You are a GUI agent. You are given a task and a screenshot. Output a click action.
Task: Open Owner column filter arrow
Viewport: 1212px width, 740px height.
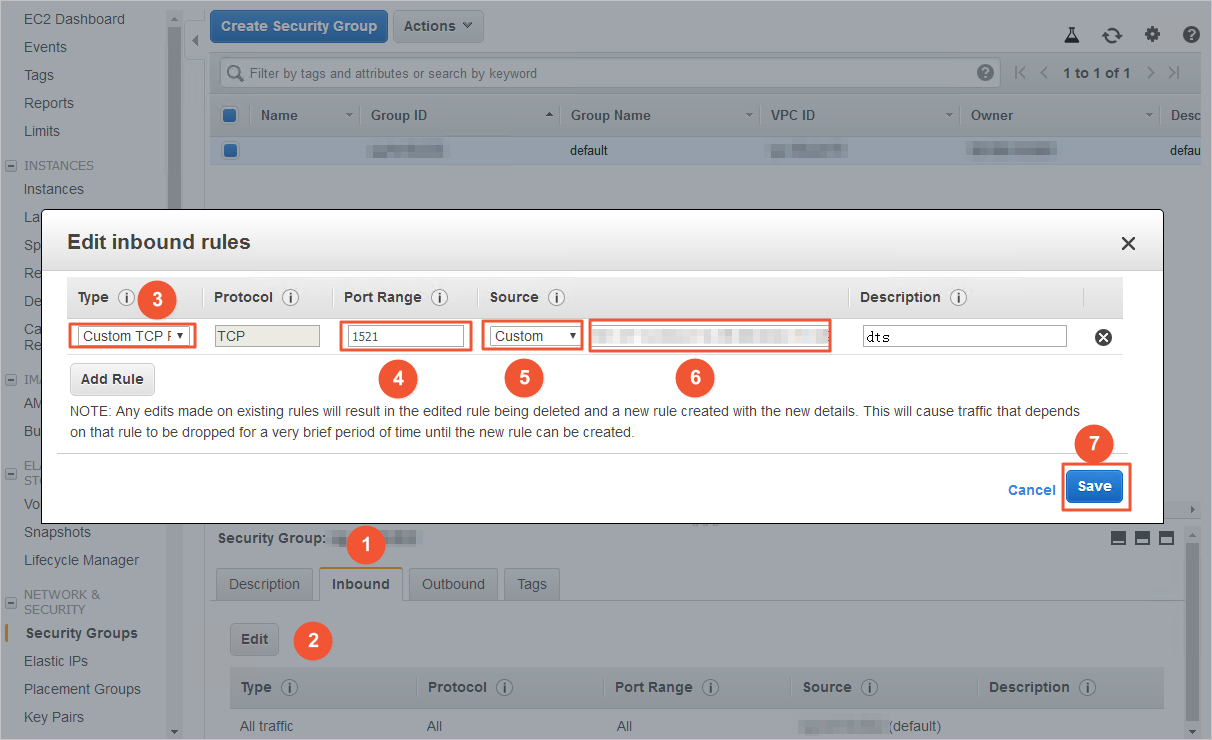coord(1150,116)
